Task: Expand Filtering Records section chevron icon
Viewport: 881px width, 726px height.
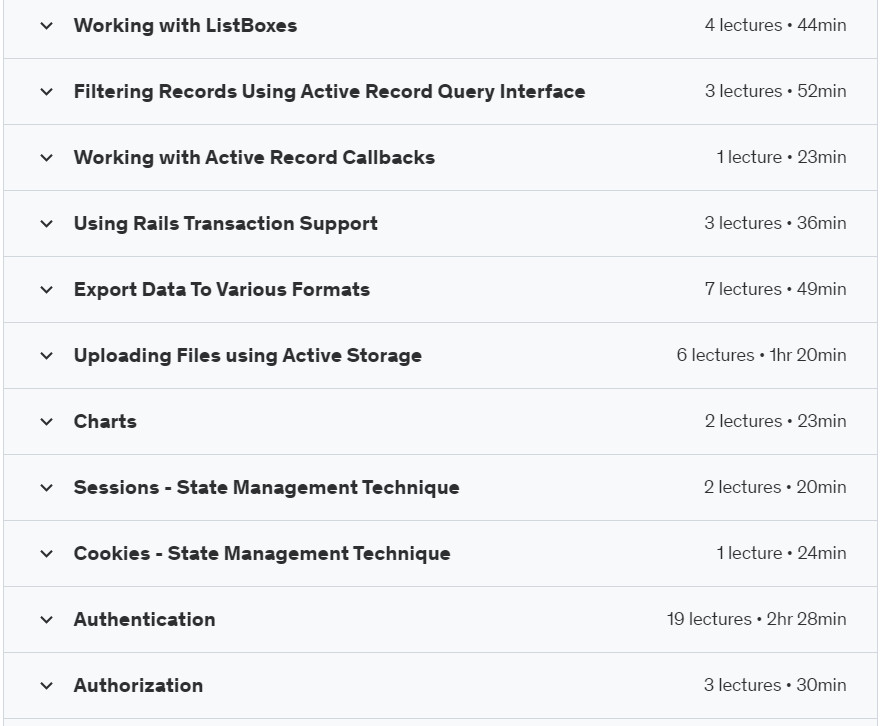Action: [x=47, y=92]
